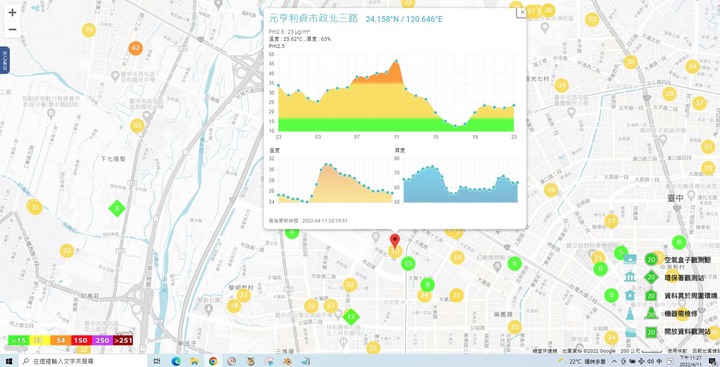The width and height of the screenshot is (720, 367).
Task: Select the yellow 17 station marker
Action: [611, 221]
